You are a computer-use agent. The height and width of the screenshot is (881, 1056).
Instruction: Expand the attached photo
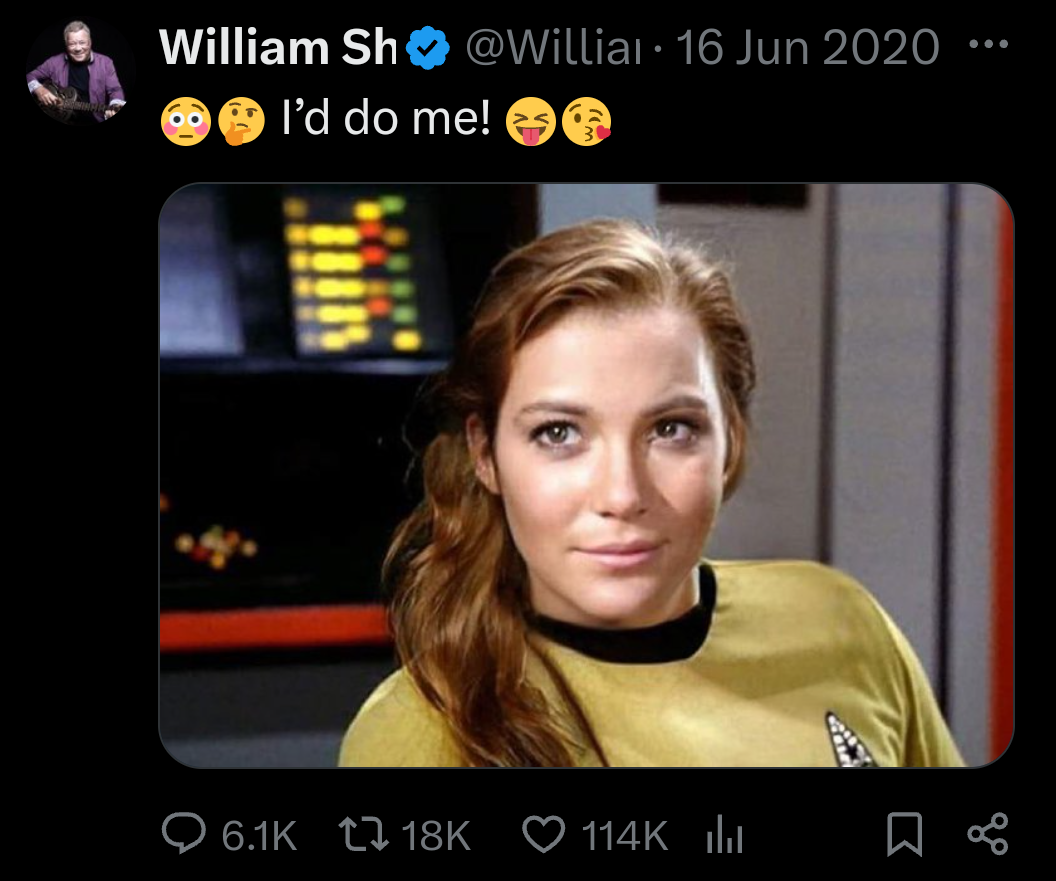point(586,475)
